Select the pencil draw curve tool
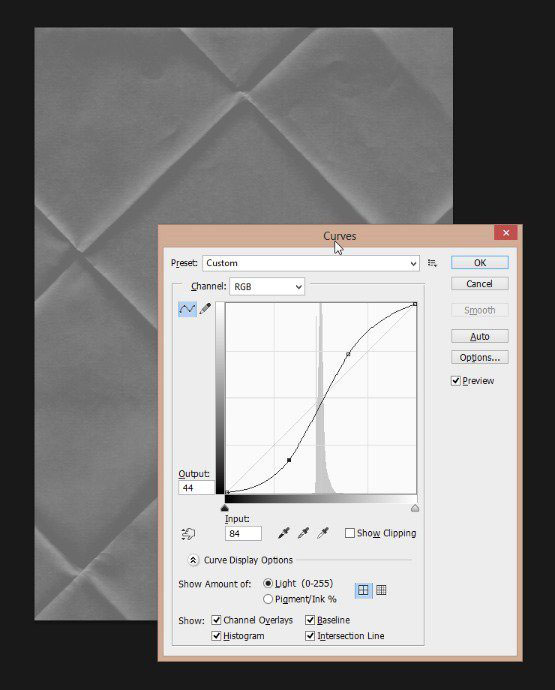Screen dimensions: 555x690 [205, 308]
